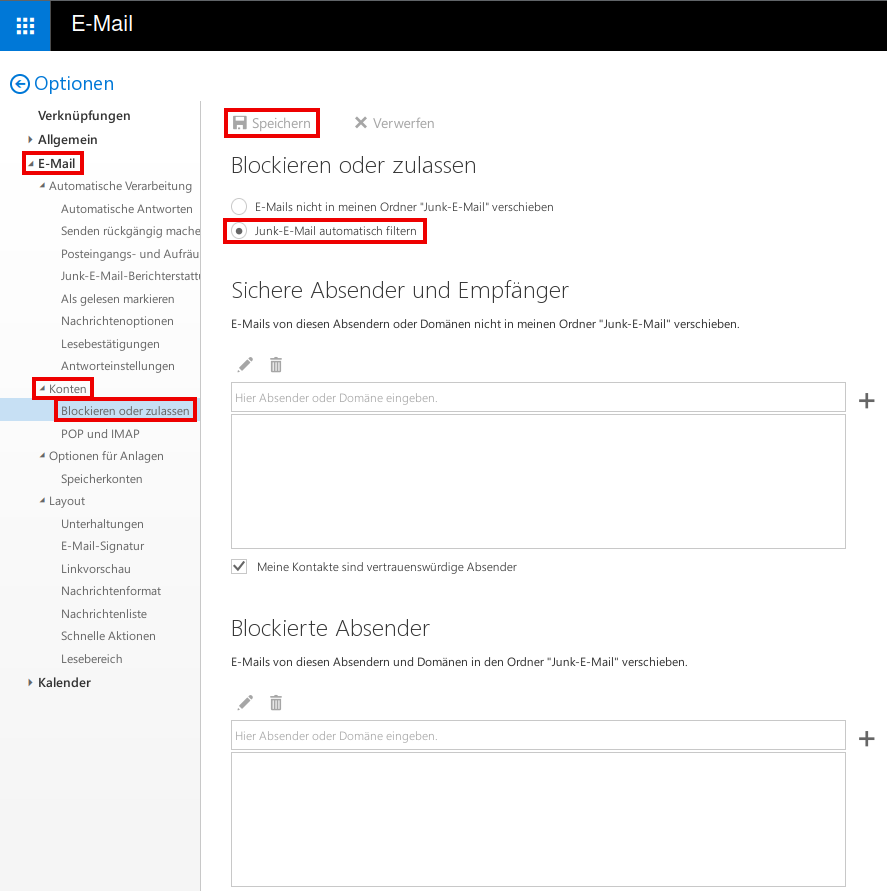887x891 pixels.
Task: Click the safe senders input field
Action: [x=538, y=398]
